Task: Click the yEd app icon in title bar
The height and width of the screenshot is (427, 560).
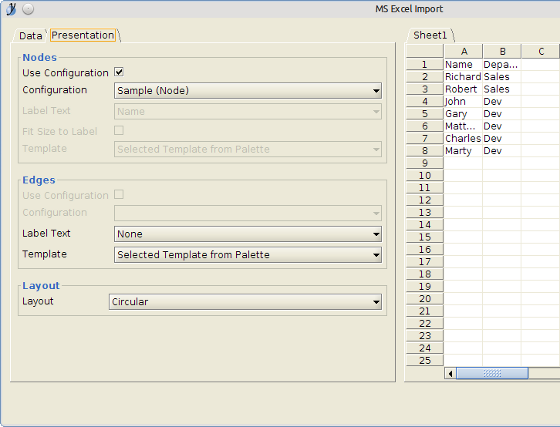Action: tap(11, 9)
